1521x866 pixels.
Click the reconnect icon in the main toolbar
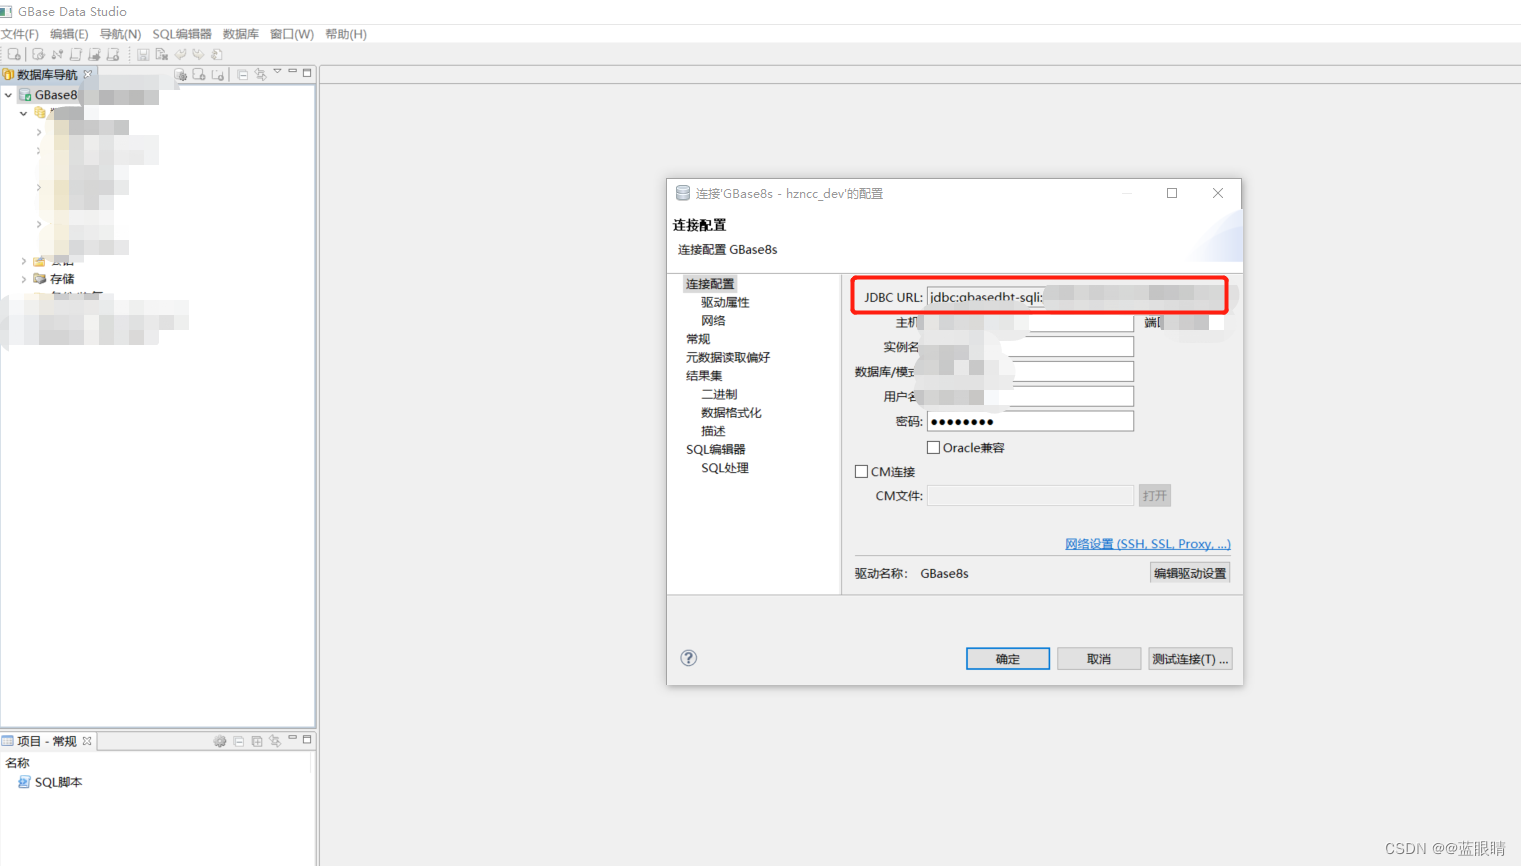[x=38, y=54]
